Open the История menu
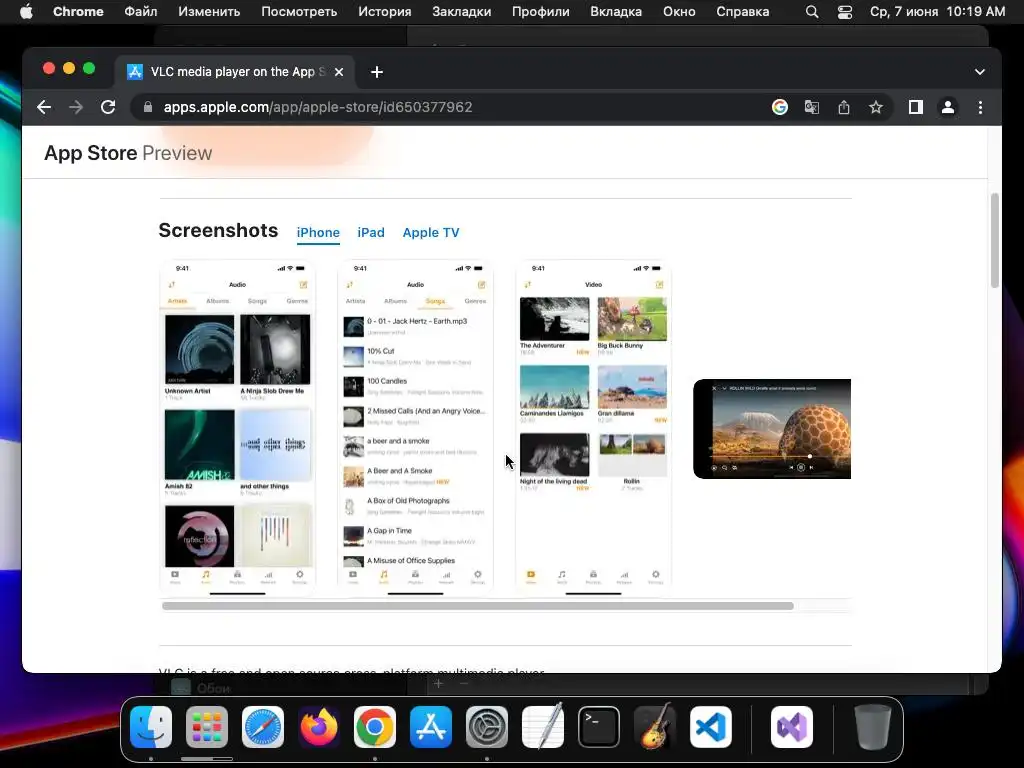This screenshot has height=768, width=1024. 385,12
